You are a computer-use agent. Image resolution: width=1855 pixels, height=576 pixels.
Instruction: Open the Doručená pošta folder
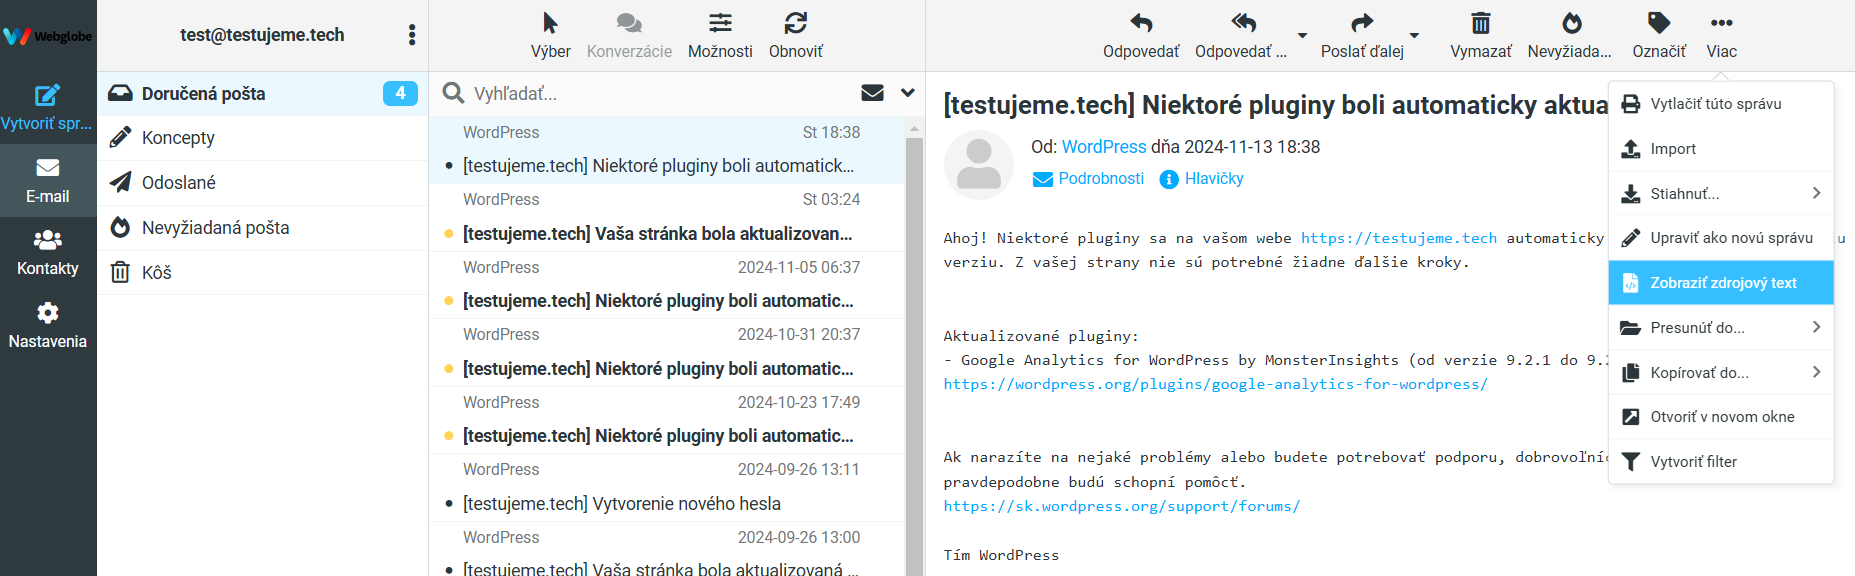263,93
